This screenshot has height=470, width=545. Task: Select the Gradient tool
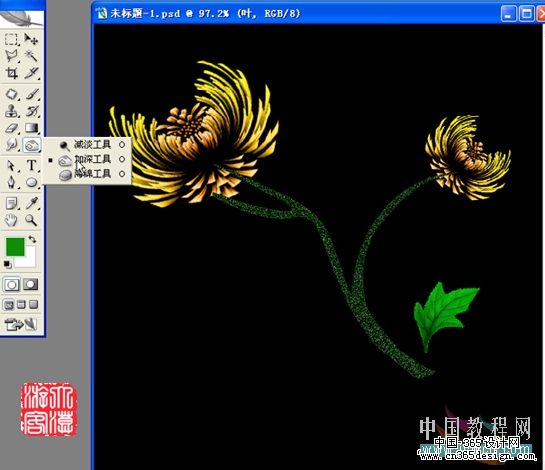point(31,128)
